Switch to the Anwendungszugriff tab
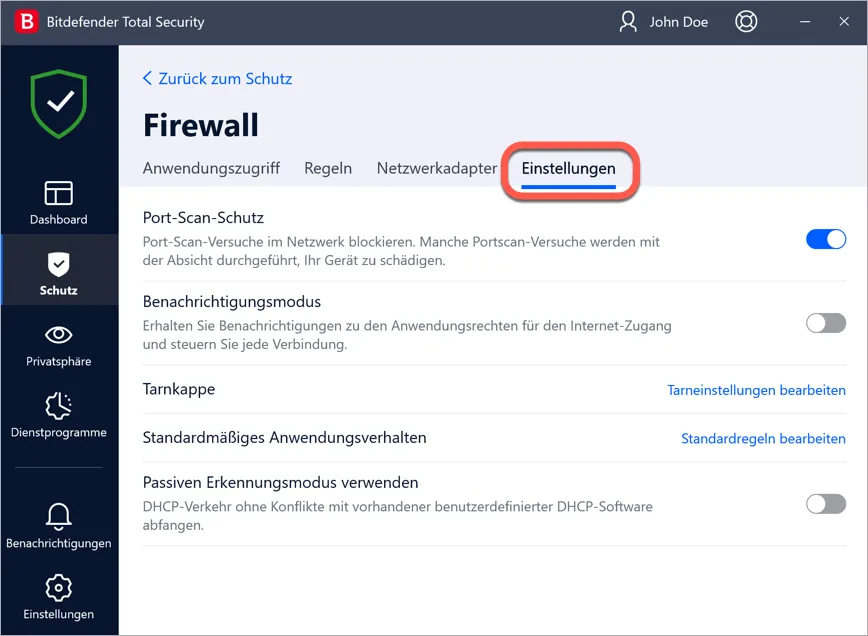The image size is (868, 636). tap(211, 168)
